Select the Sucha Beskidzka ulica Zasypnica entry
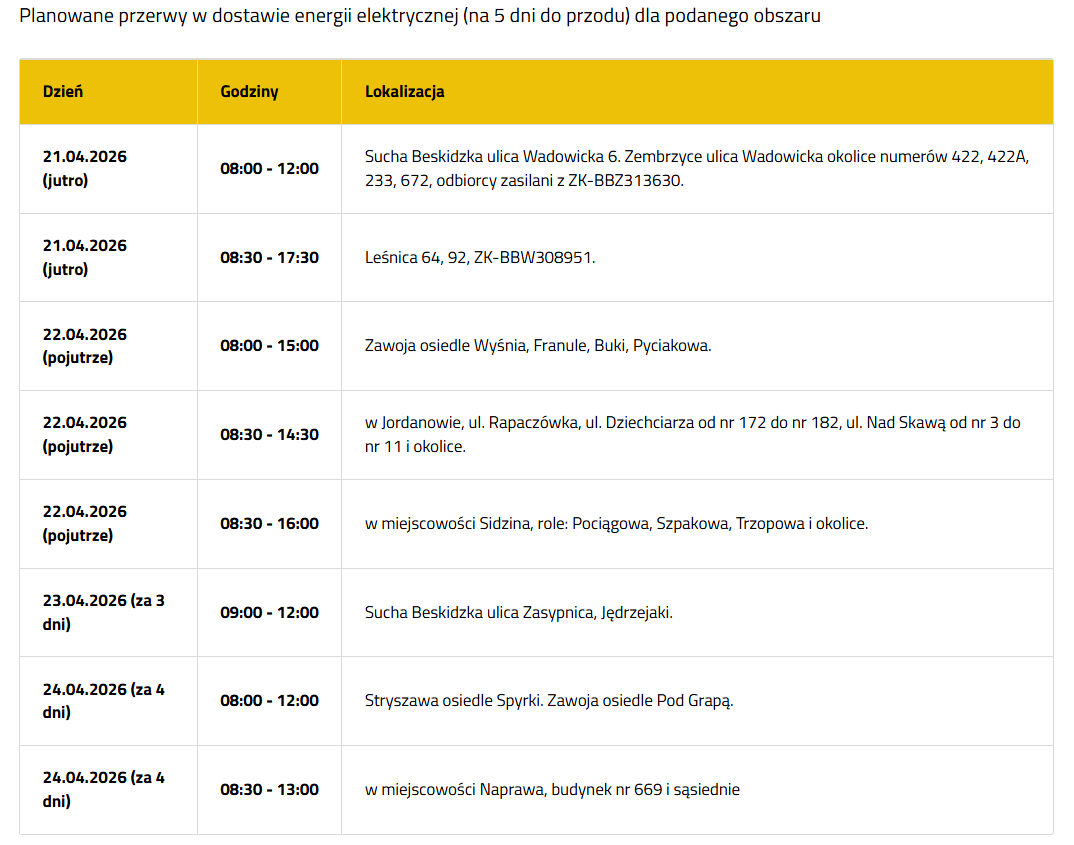The width and height of the screenshot is (1074, 845). coord(518,613)
